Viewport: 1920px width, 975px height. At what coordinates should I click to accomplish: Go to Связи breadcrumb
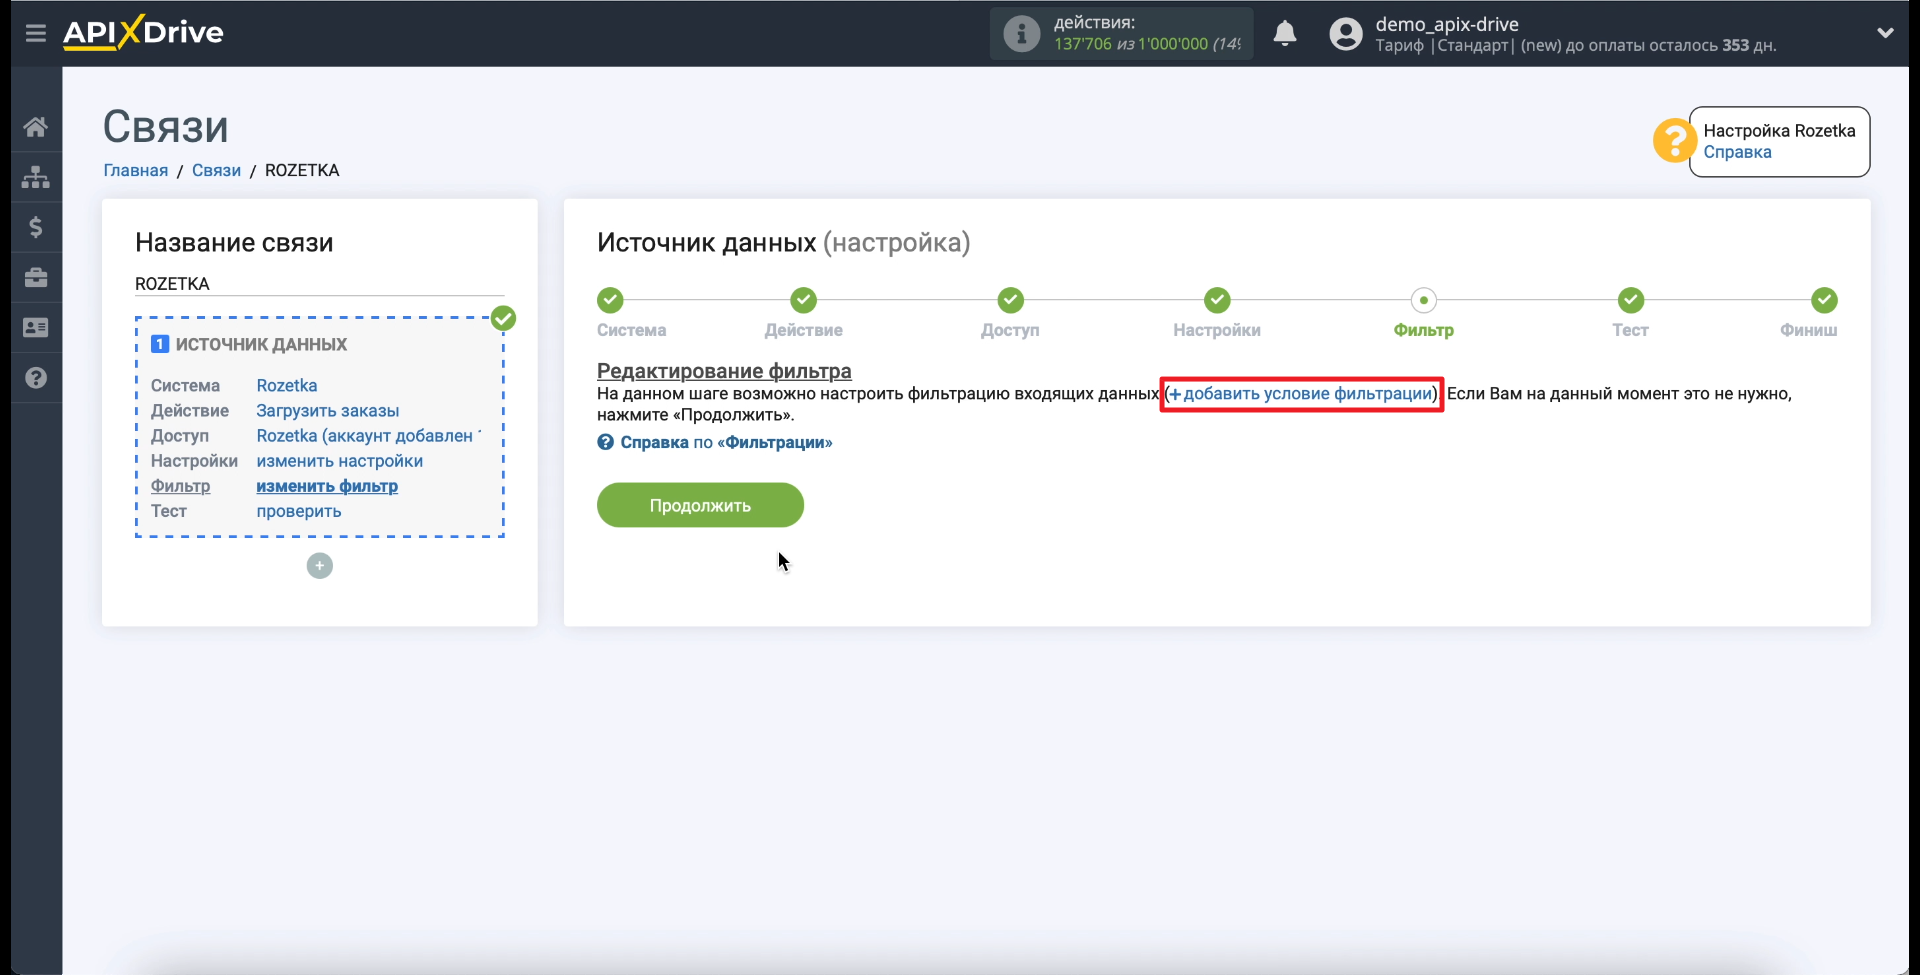pyautogui.click(x=216, y=170)
